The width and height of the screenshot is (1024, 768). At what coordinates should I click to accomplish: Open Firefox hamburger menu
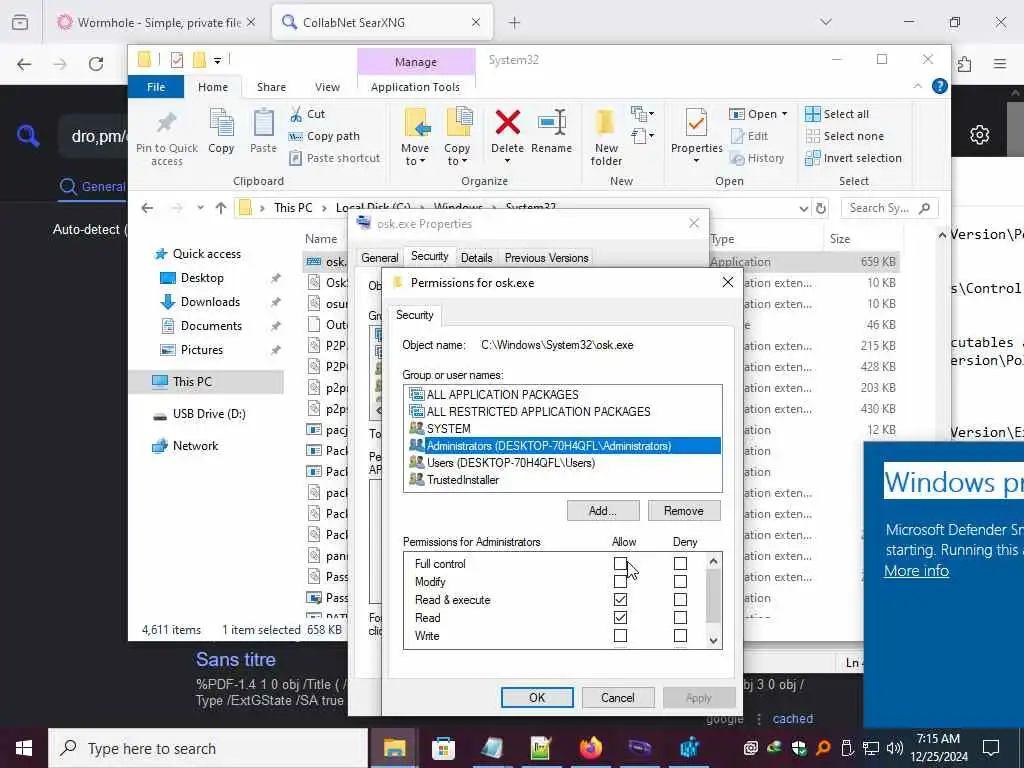click(1000, 64)
